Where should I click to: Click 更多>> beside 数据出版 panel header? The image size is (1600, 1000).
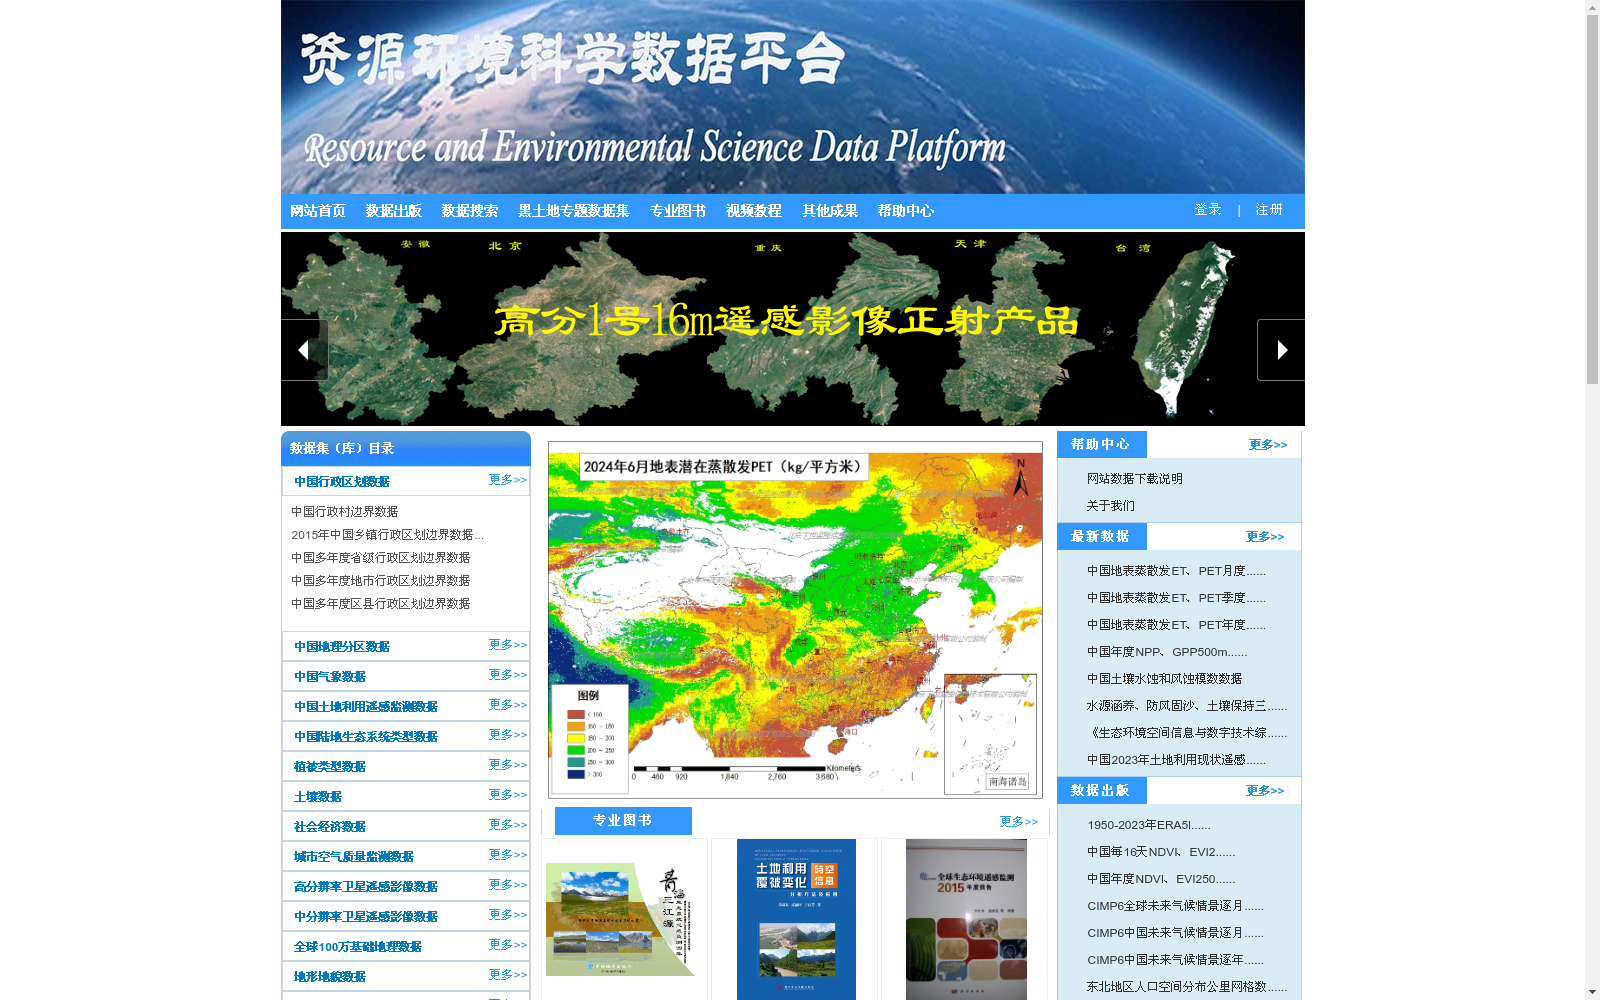pos(1265,791)
